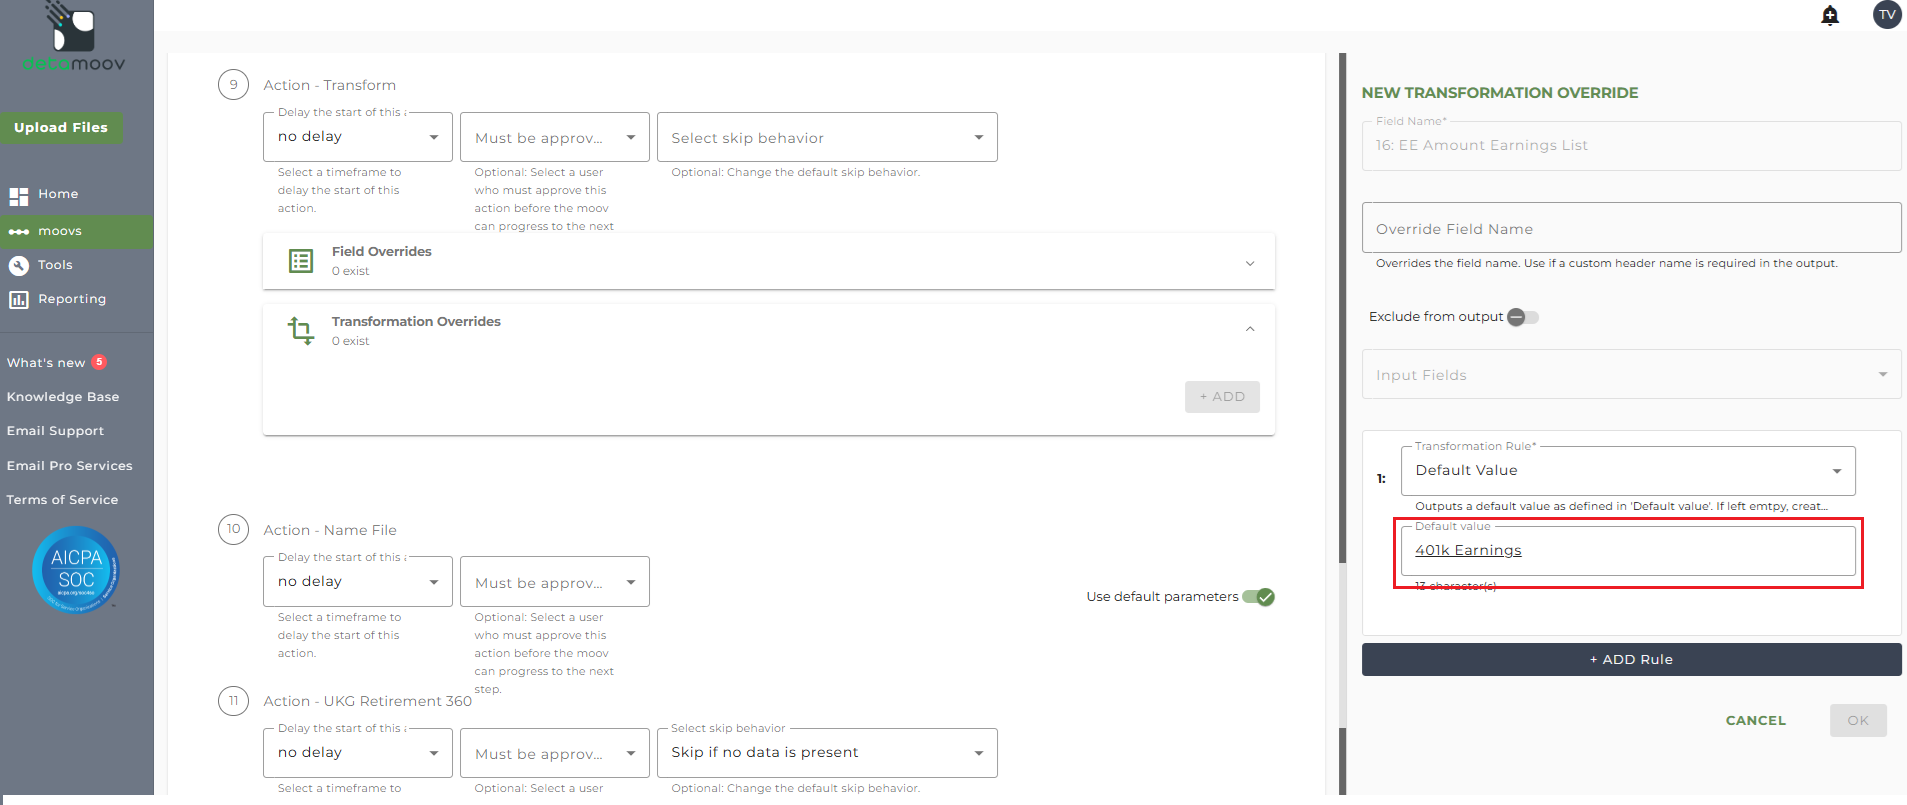Expand the Field Overrides section
This screenshot has width=1907, height=805.
(1249, 263)
